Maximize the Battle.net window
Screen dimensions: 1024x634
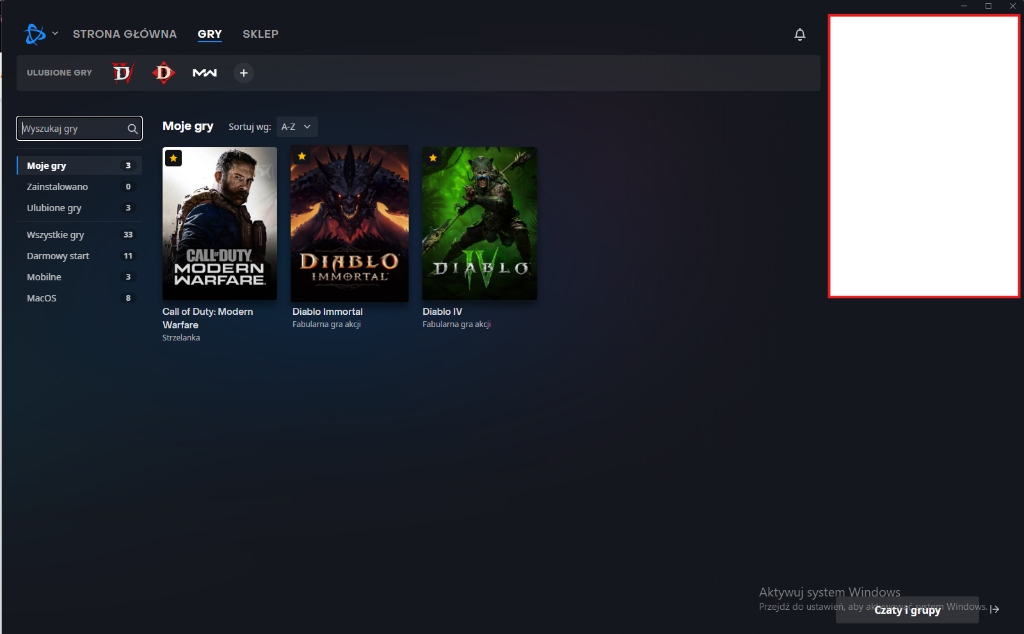[x=988, y=6]
